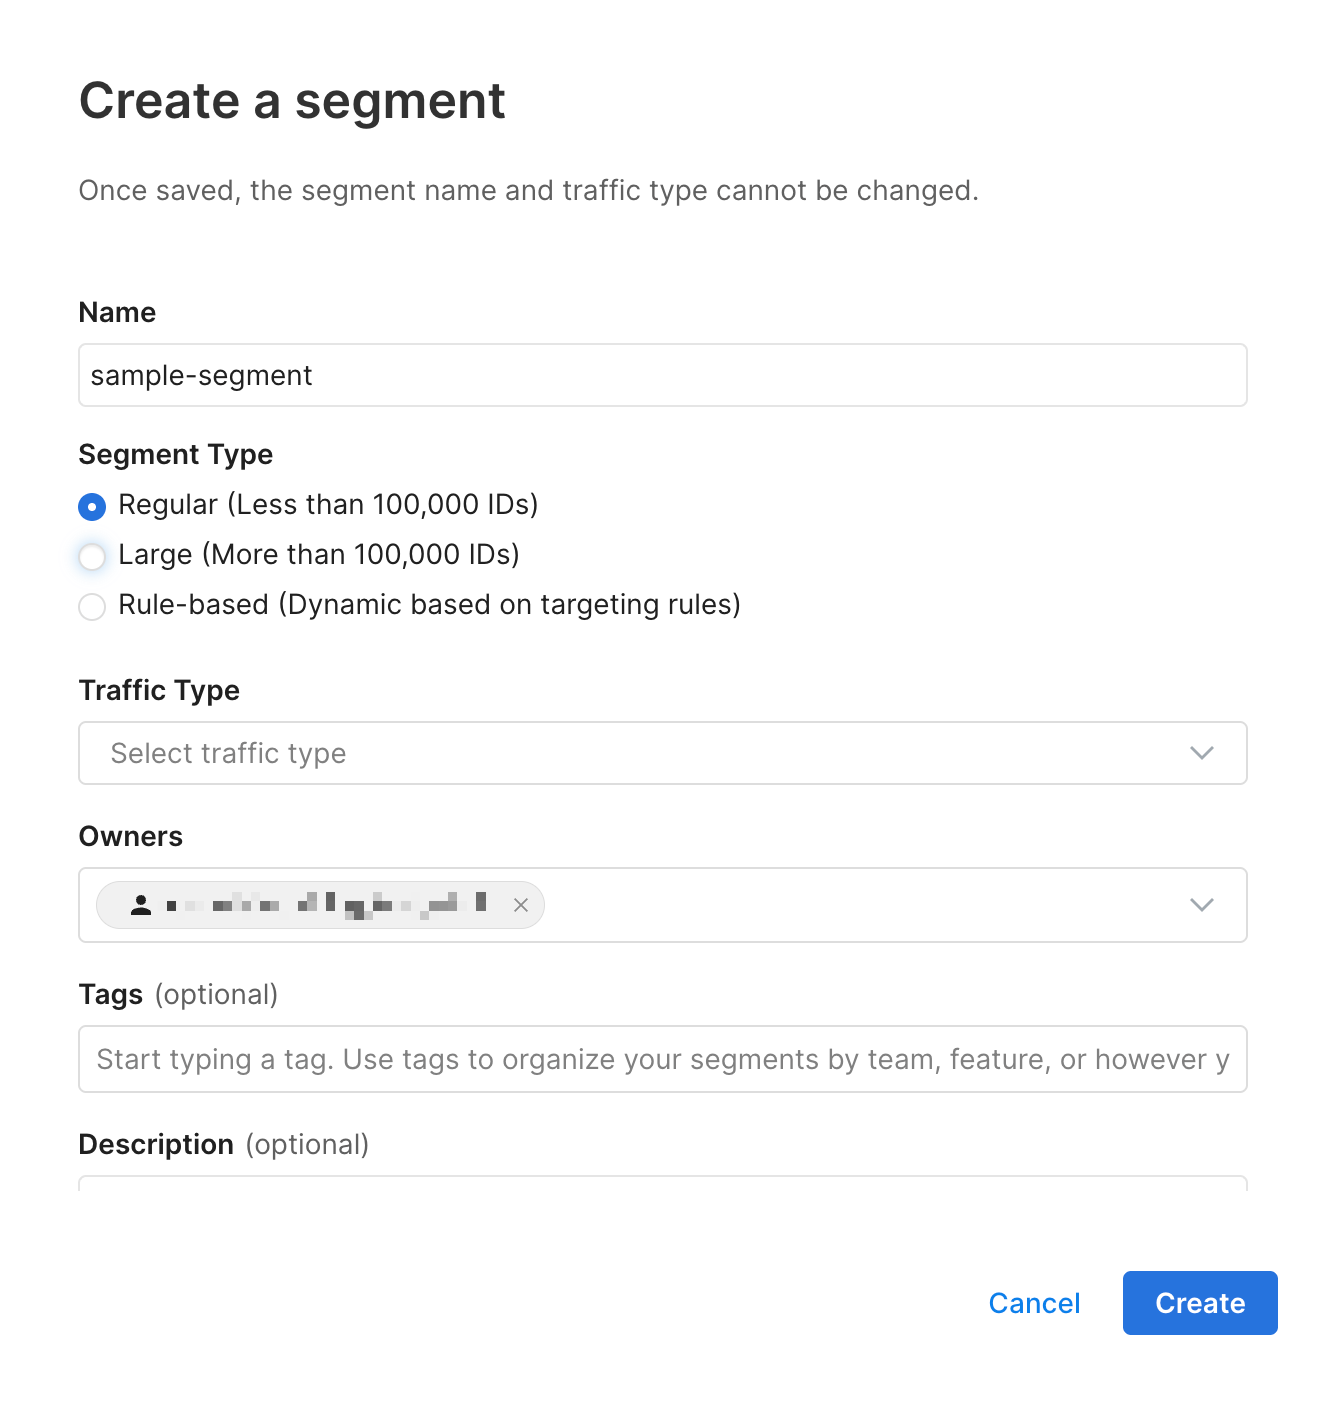
Task: Click the Traffic Type field label
Action: (159, 691)
